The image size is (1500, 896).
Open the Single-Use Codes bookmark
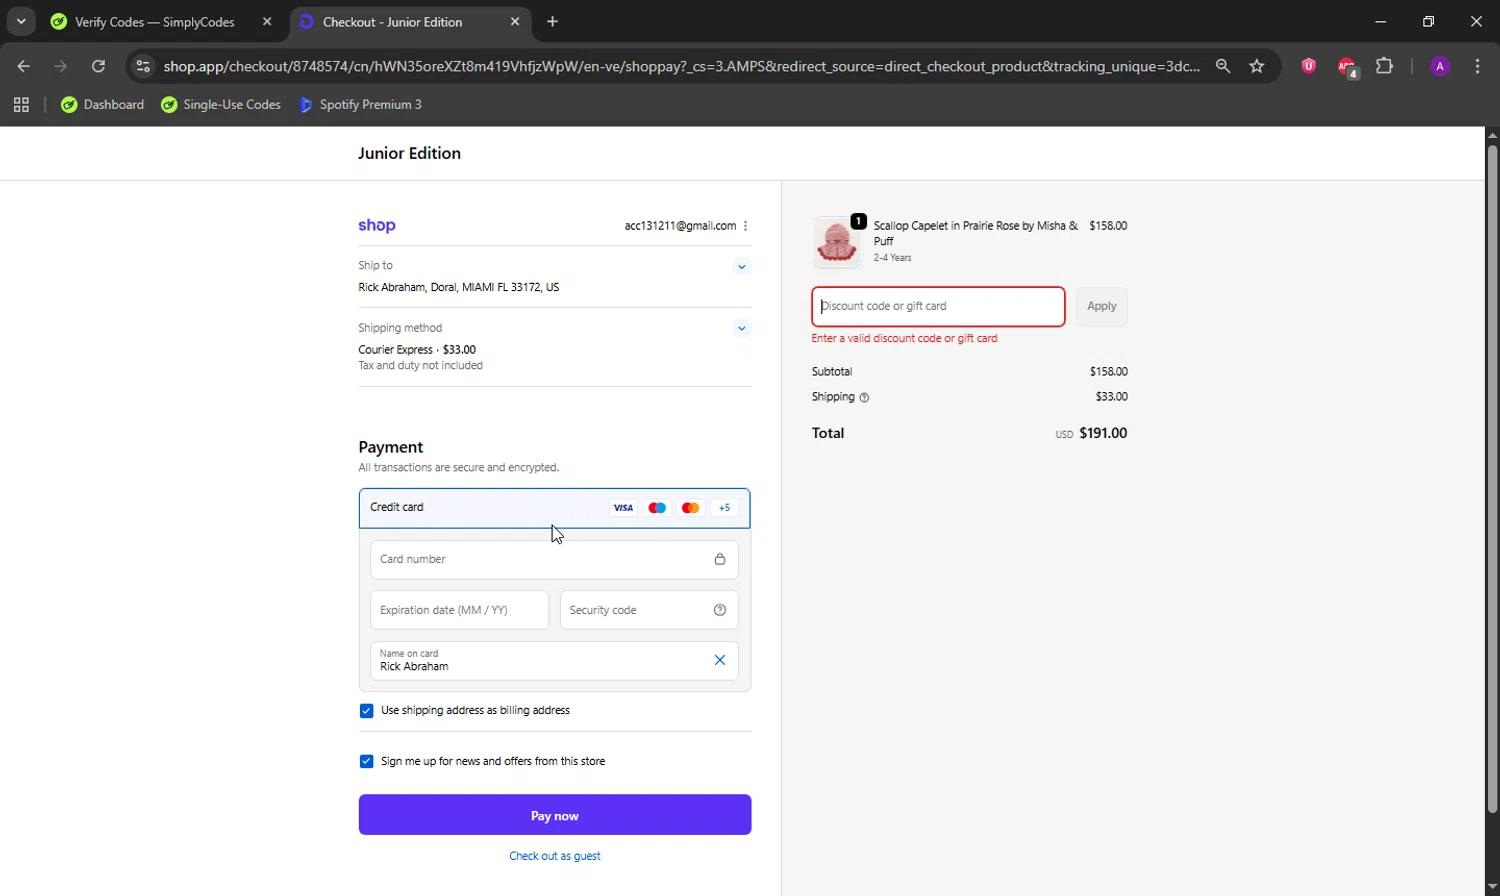pyautogui.click(x=221, y=104)
